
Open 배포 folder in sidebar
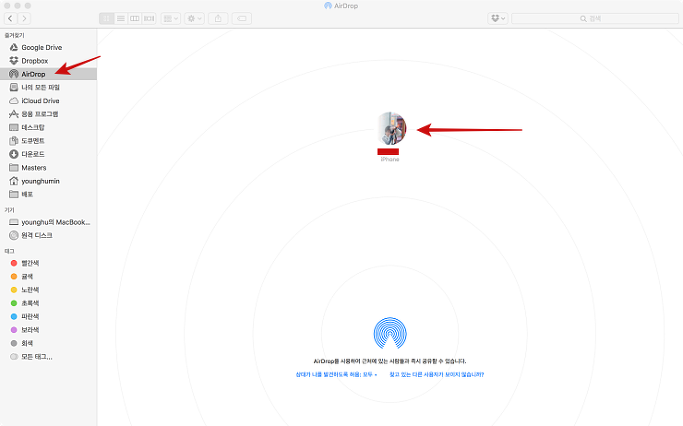[48, 194]
